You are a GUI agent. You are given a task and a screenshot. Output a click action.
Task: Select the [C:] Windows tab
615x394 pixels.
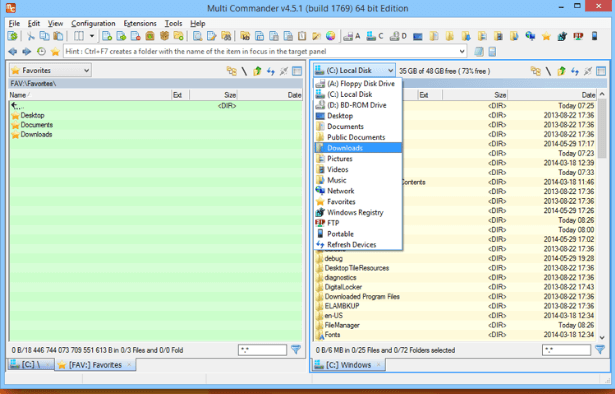349,365
